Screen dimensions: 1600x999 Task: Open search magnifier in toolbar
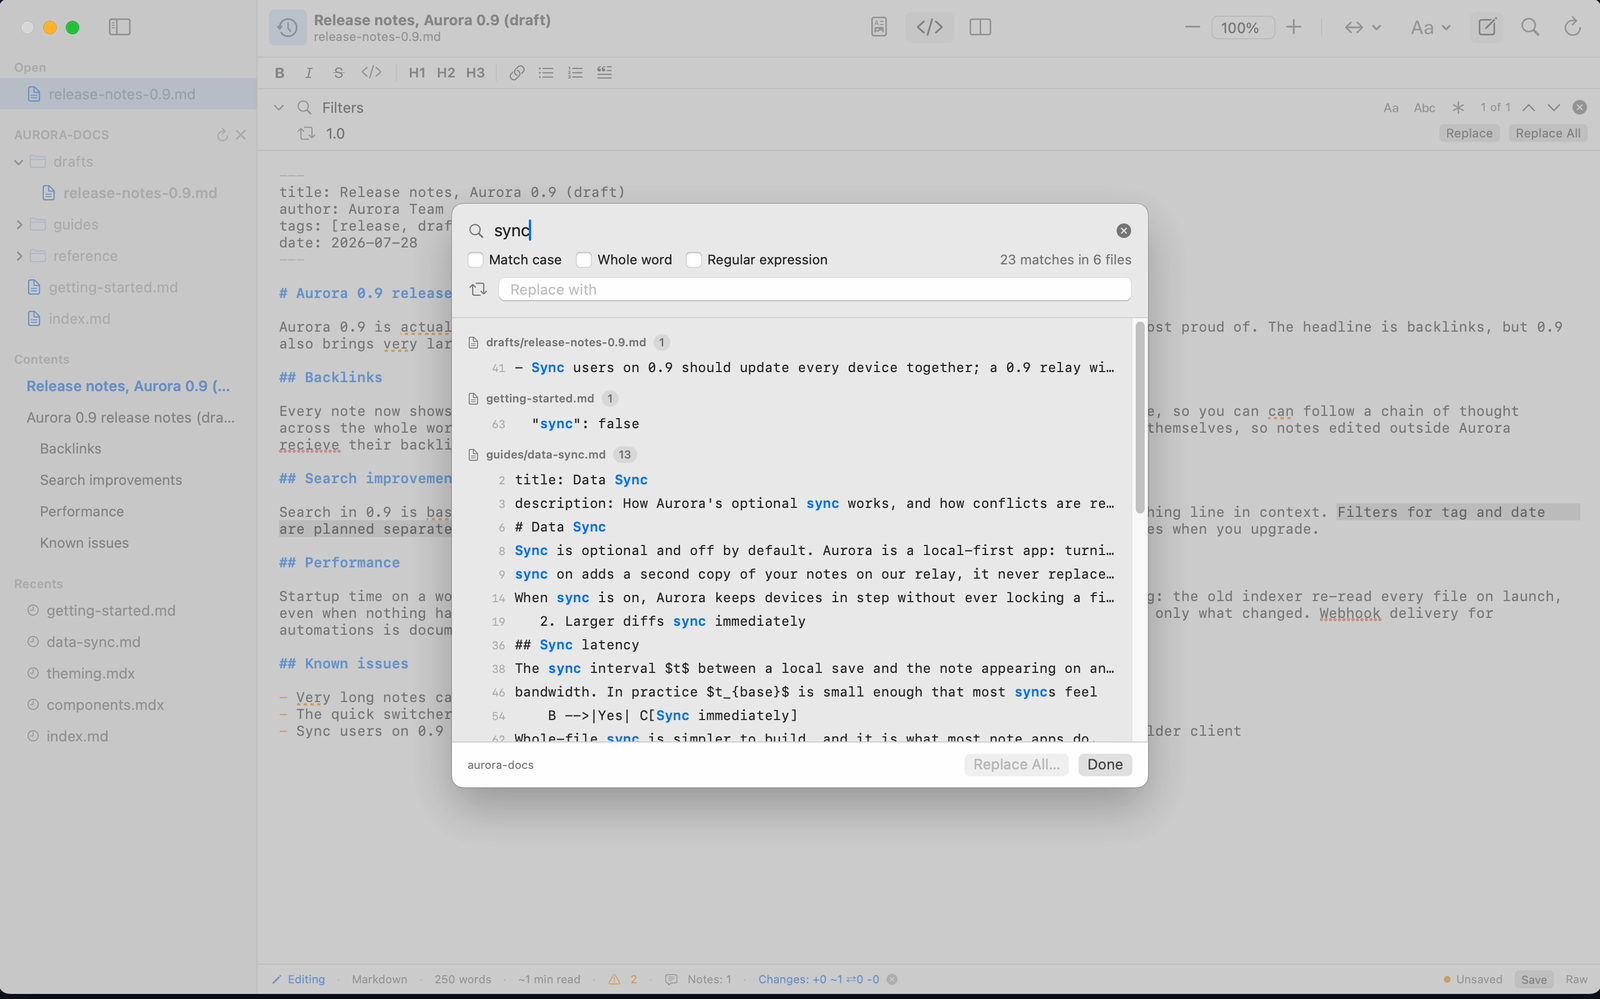(x=1530, y=27)
